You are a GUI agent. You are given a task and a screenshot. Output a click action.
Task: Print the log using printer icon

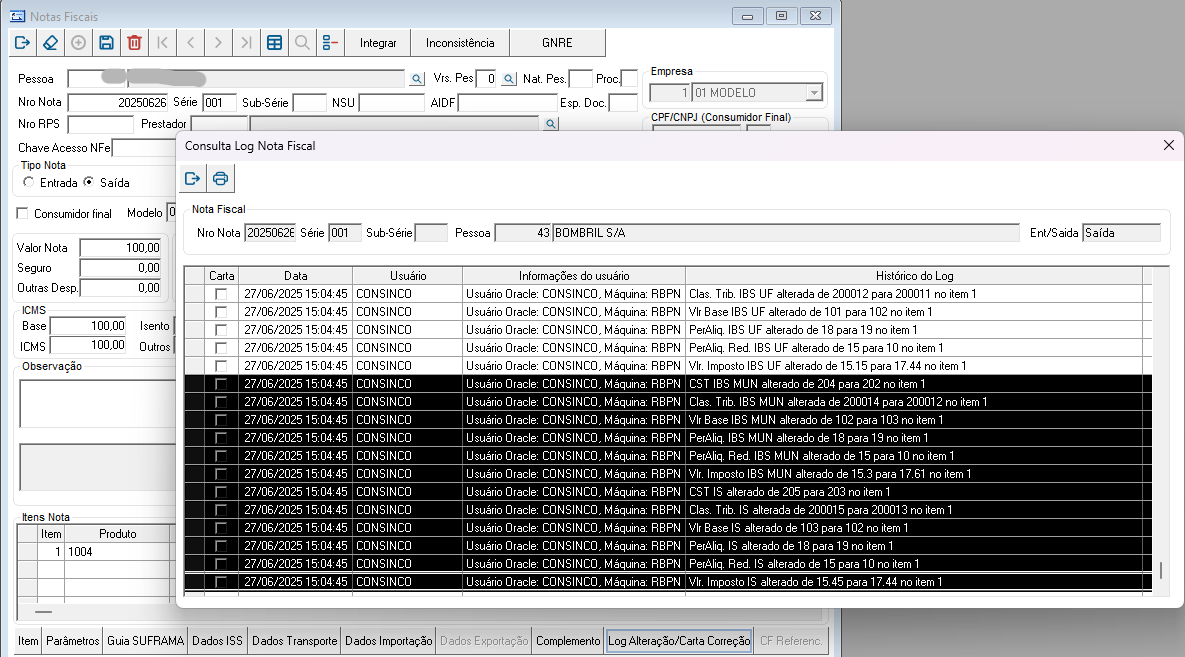coord(221,178)
